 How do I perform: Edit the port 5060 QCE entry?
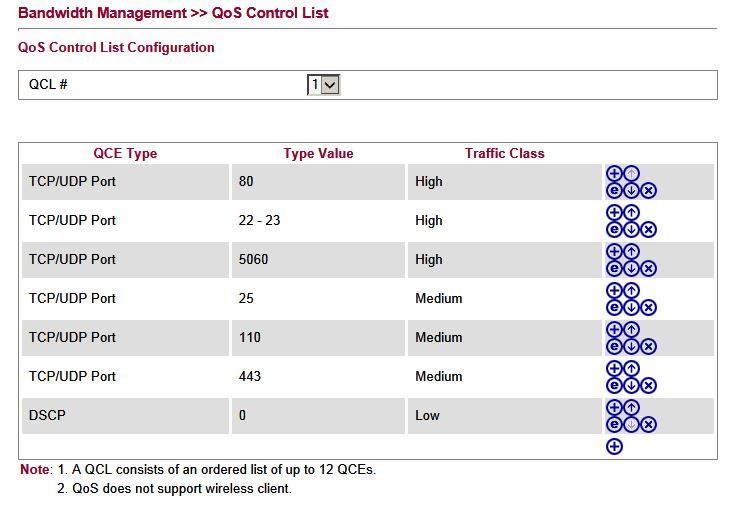coord(614,268)
